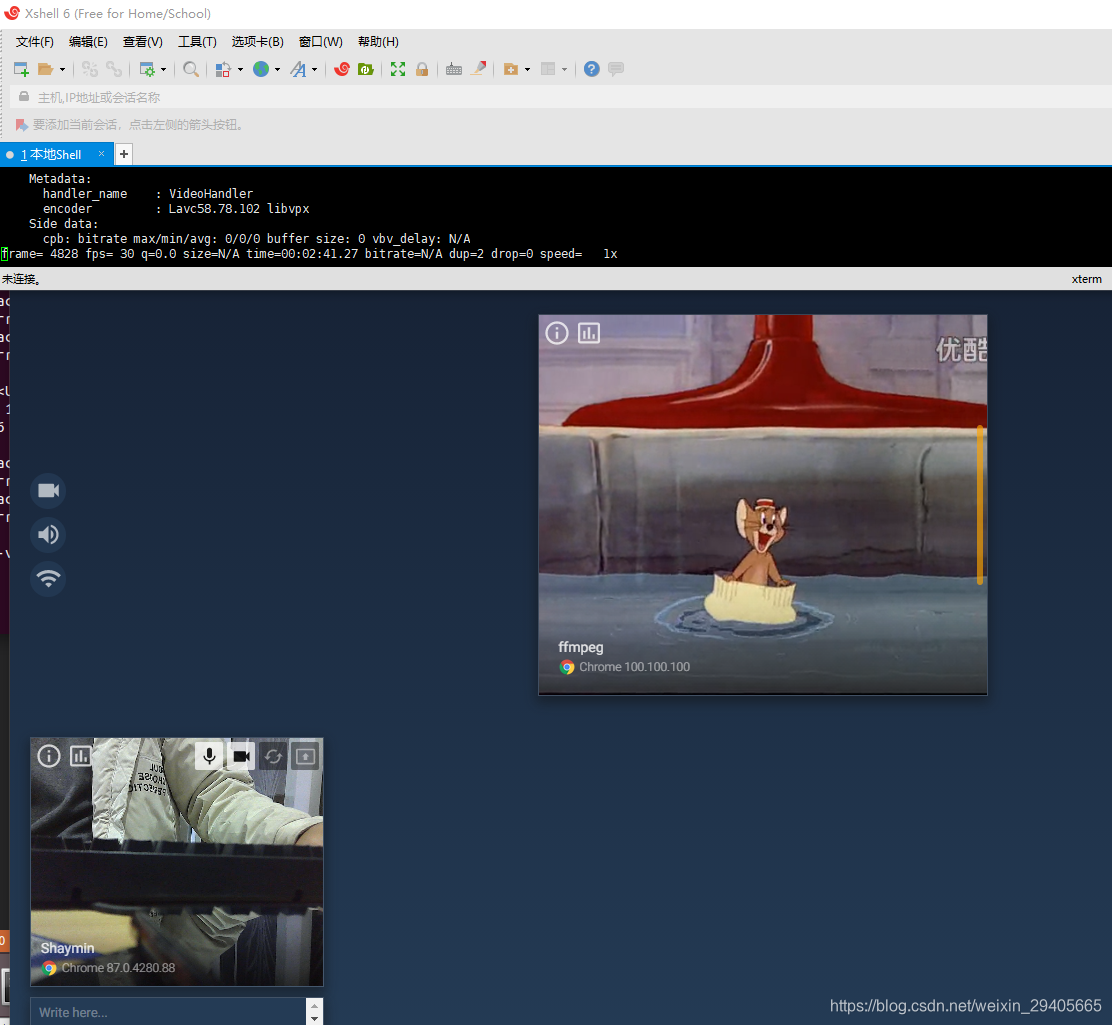Expand the font dropdown arrow

click(315, 70)
